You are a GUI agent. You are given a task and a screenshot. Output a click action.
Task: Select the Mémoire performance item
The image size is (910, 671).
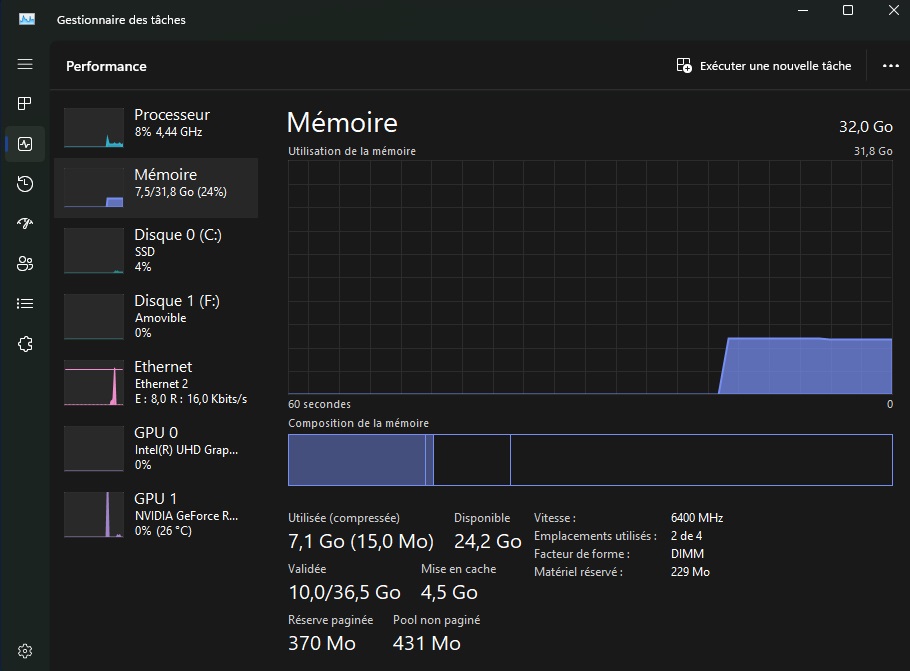(x=156, y=188)
